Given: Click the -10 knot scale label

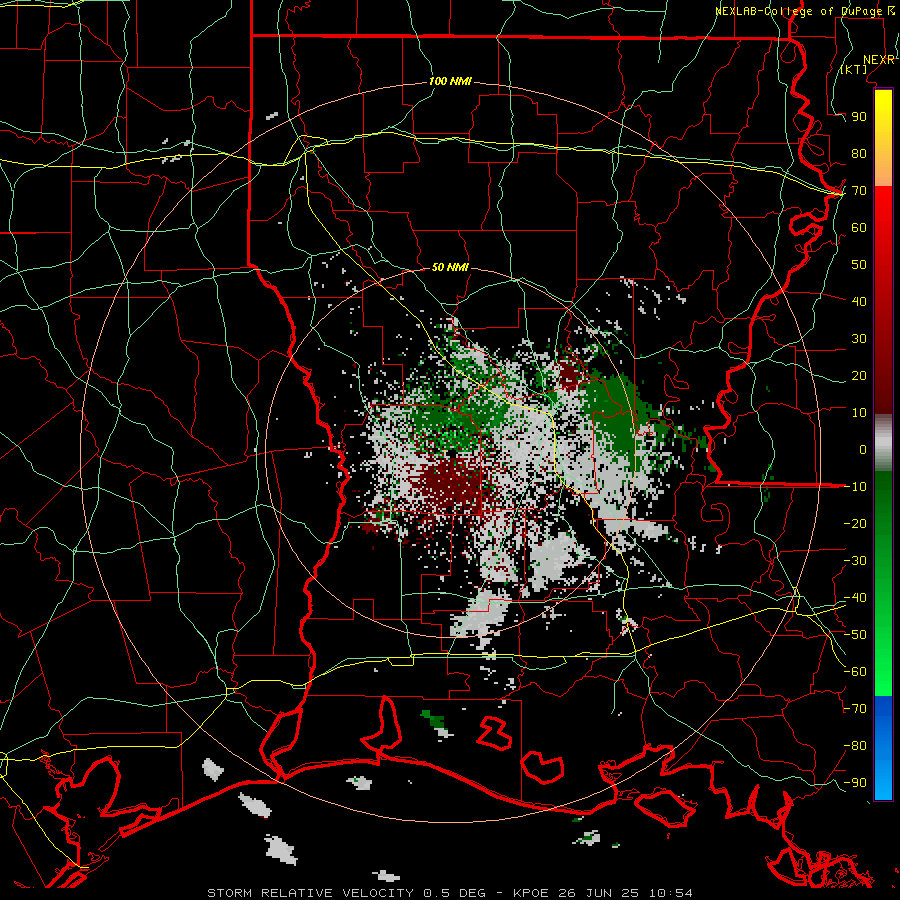Looking at the screenshot, I should tap(855, 487).
